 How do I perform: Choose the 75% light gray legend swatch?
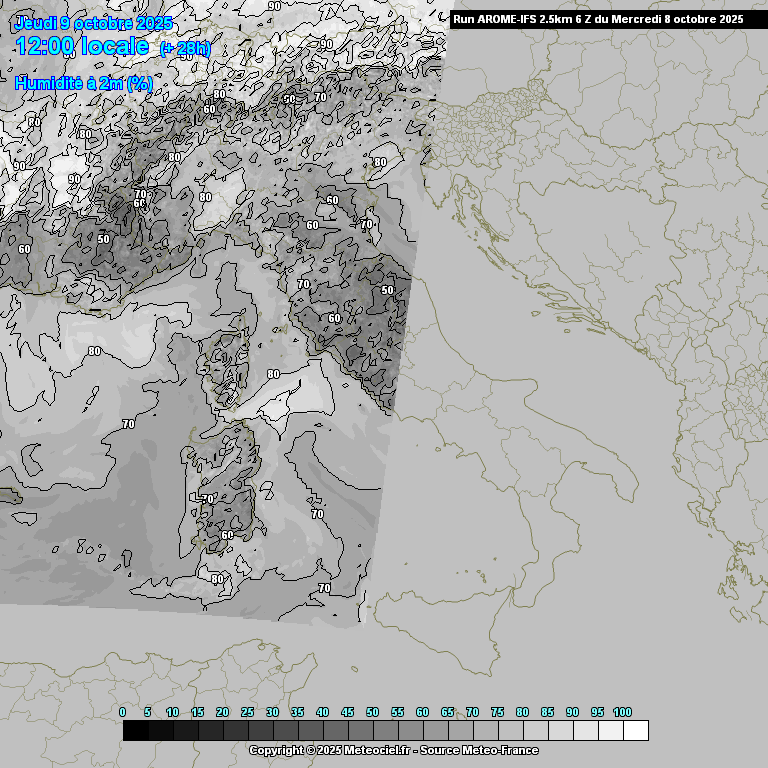pos(510,731)
